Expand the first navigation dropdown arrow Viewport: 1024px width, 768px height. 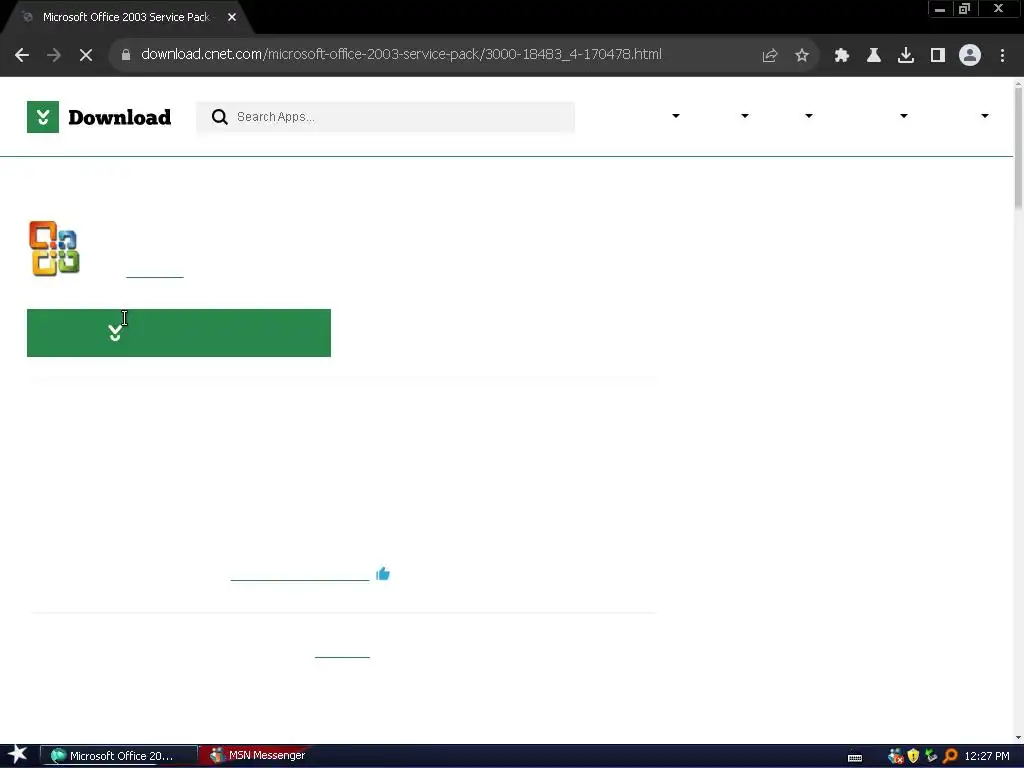[x=676, y=116]
